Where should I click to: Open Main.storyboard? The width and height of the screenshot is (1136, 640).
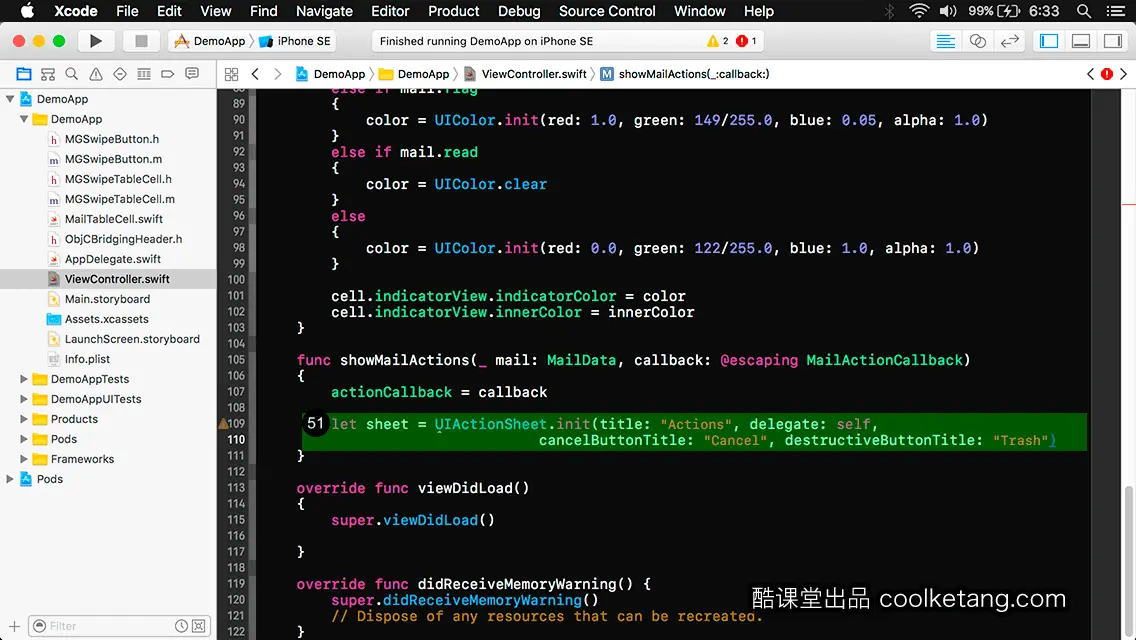coord(107,299)
